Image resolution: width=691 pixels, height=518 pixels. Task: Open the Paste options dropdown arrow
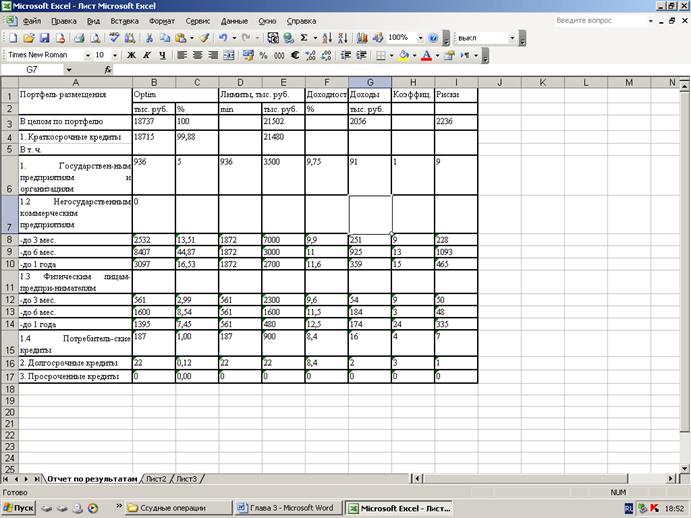191,38
